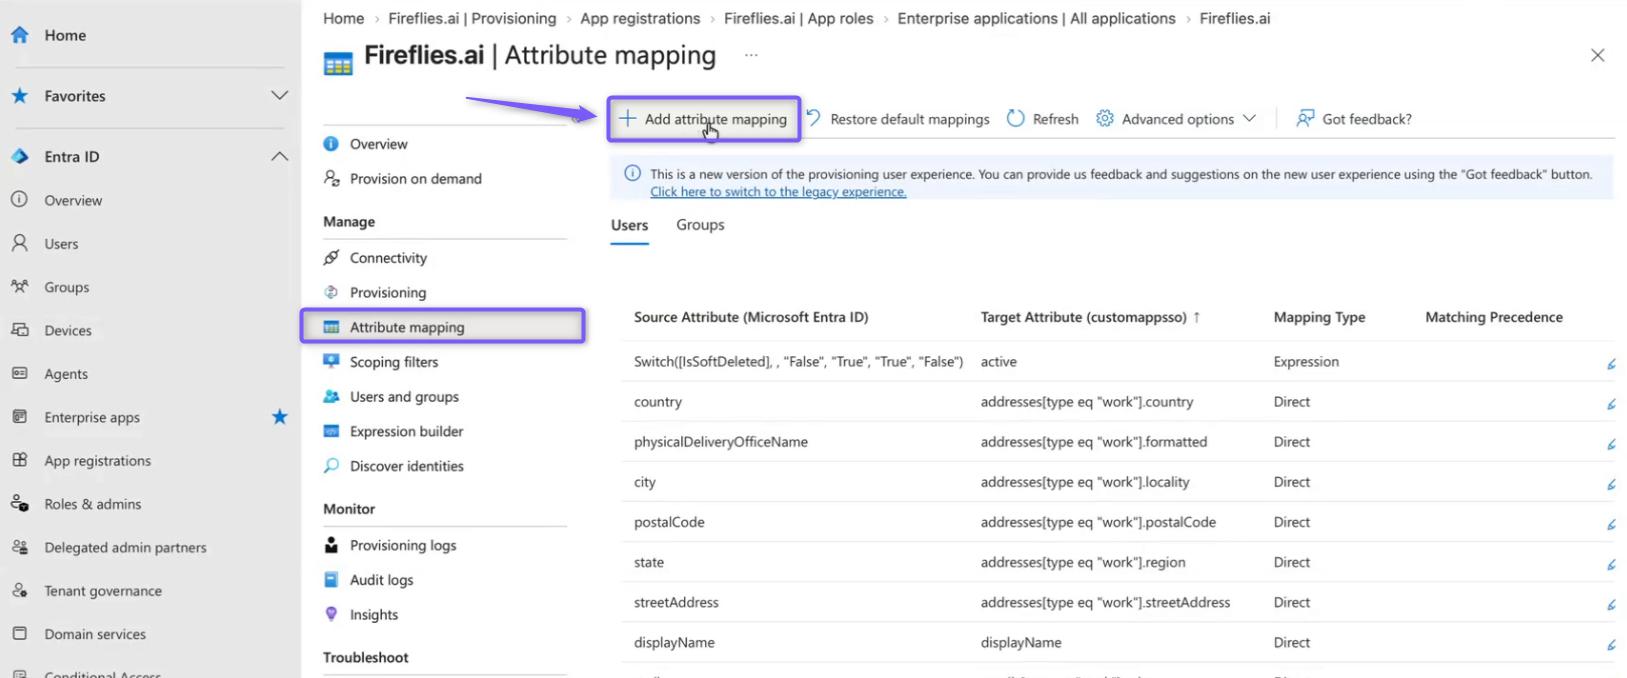Navigate to App registrations breadcrumb
The width and height of the screenshot is (1627, 678).
(640, 19)
